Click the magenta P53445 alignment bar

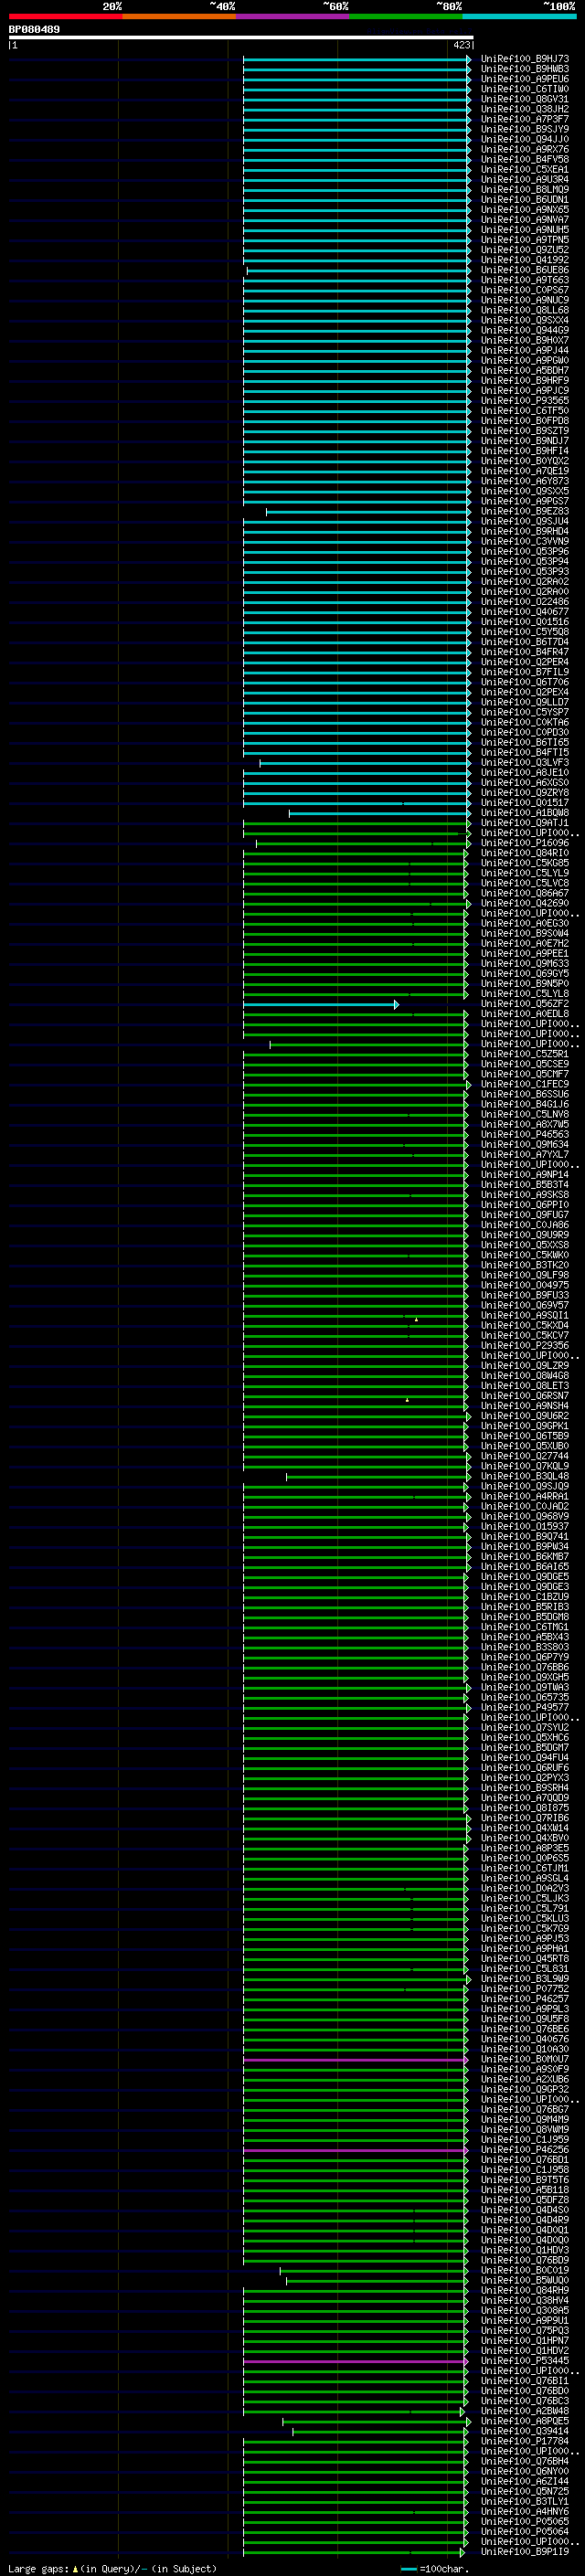click(355, 2361)
